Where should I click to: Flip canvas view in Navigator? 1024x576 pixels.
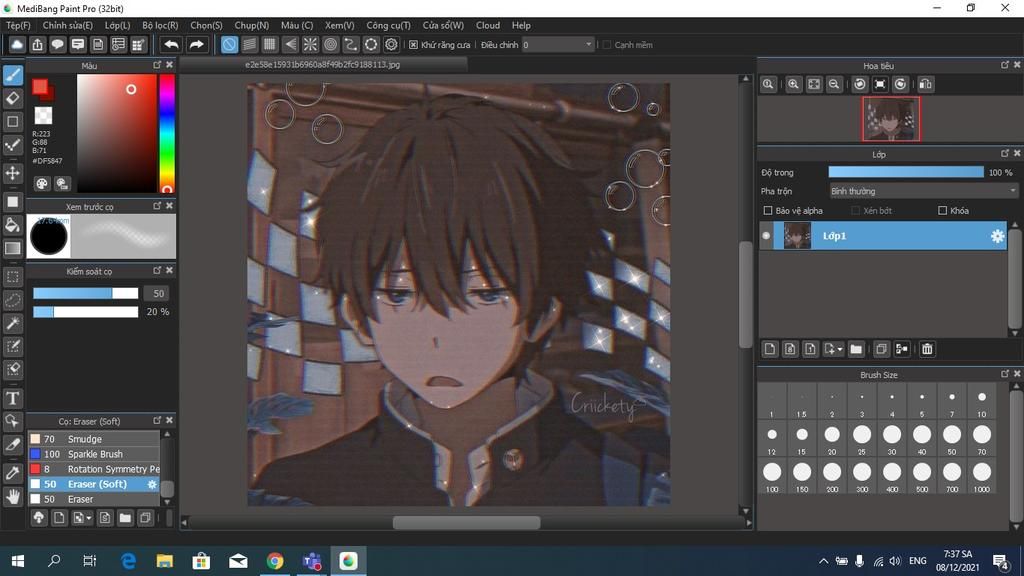click(925, 84)
